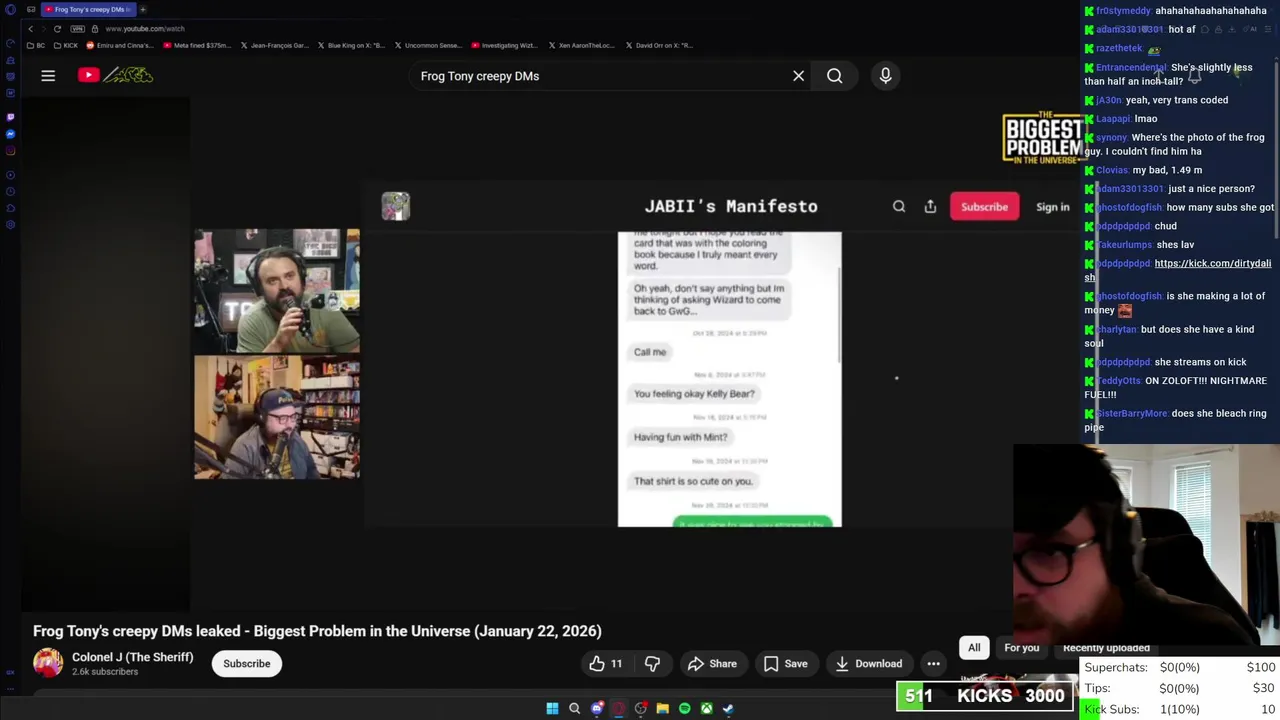This screenshot has height=720, width=1280.
Task: Clear the search box with the X
Action: click(798, 76)
